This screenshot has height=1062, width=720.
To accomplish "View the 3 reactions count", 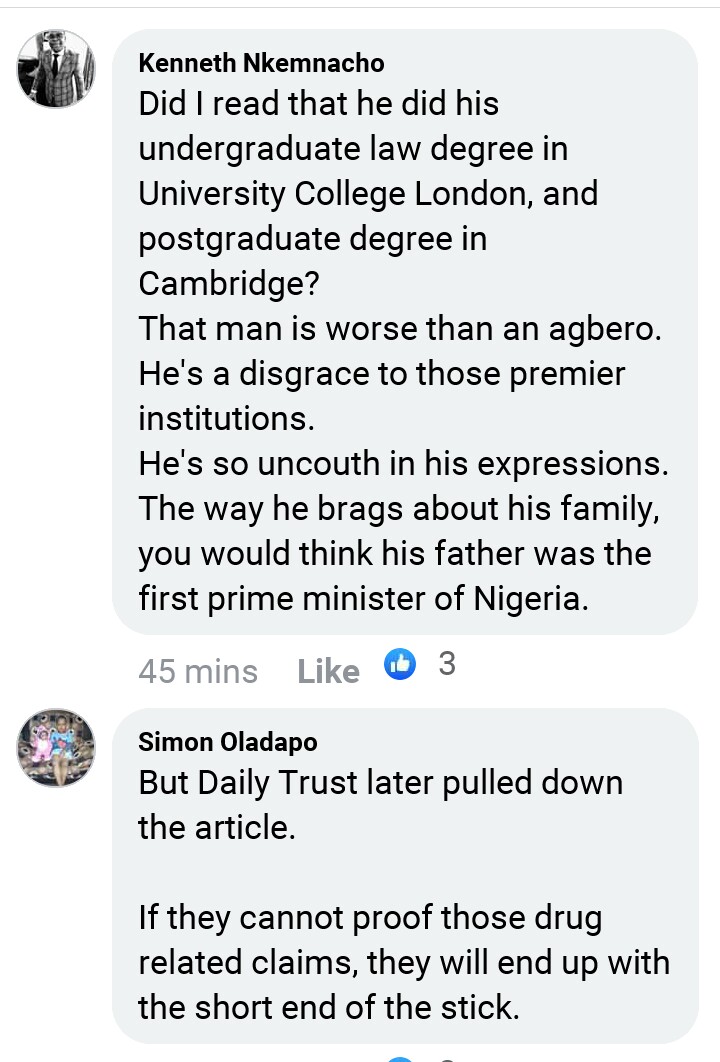I will pyautogui.click(x=447, y=663).
